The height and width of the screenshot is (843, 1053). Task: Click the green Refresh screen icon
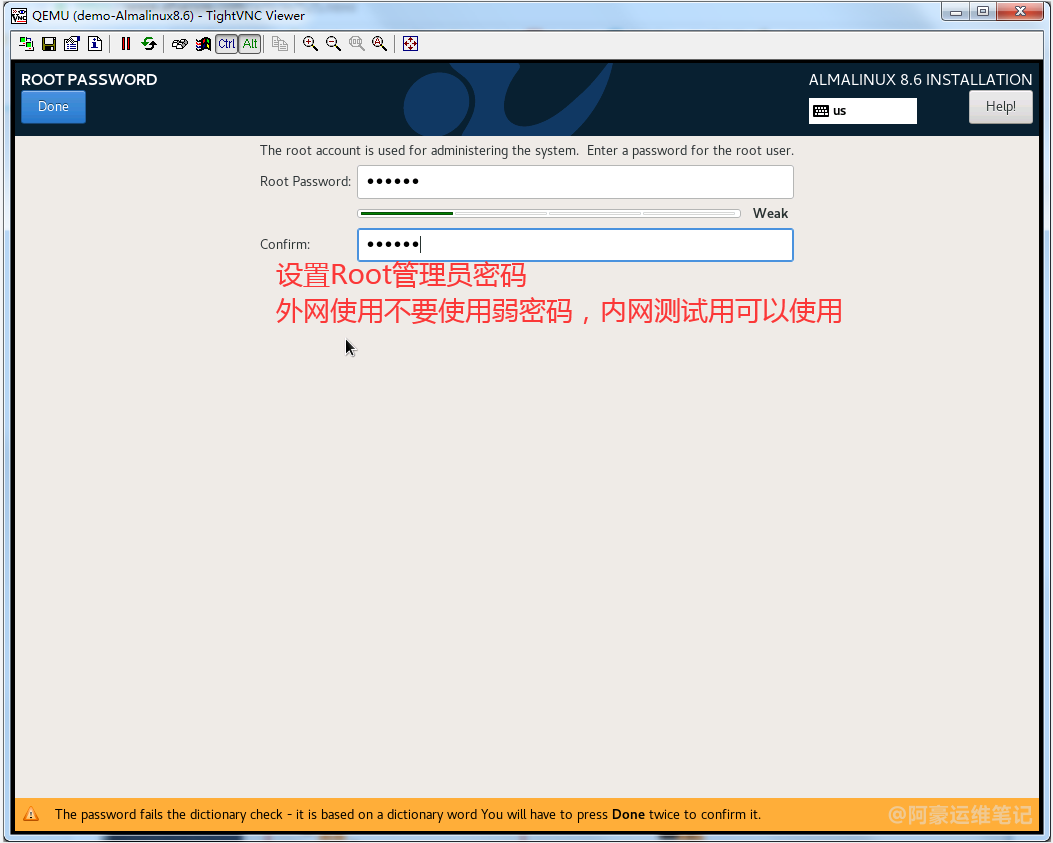[x=148, y=44]
